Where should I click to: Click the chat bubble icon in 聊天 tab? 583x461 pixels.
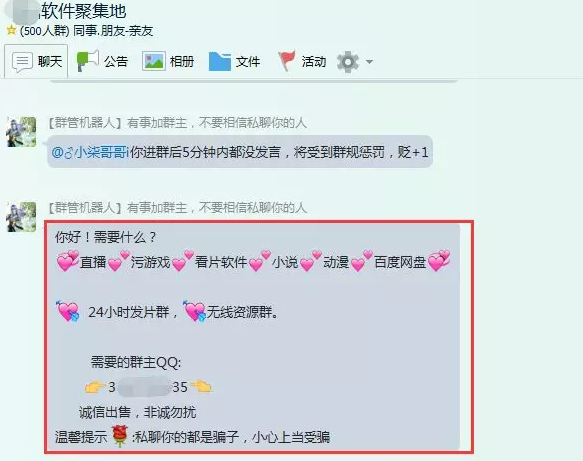click(x=22, y=61)
